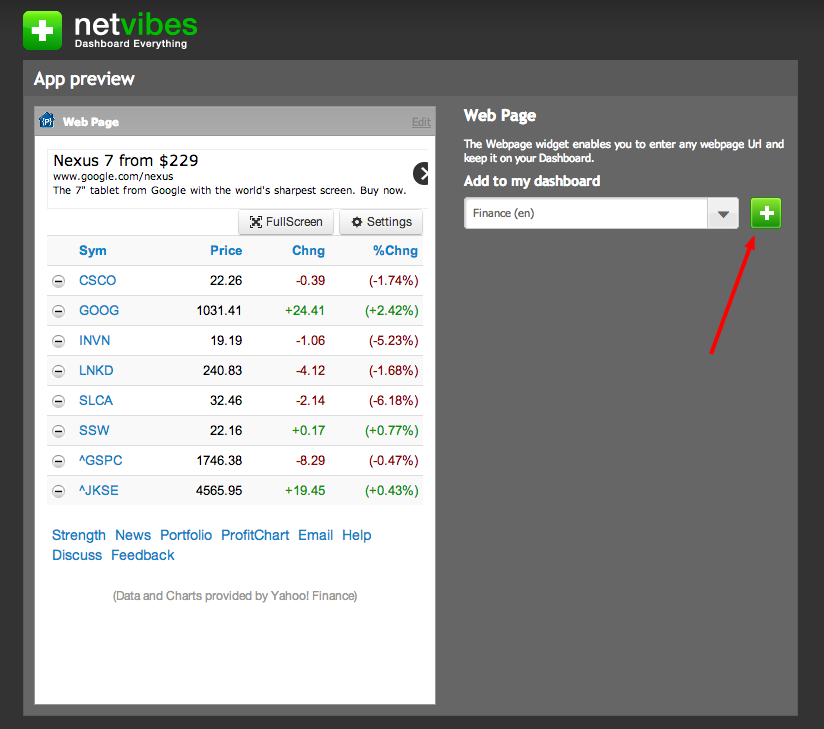
Task: Click the 240.83 LNKD price
Action: pyautogui.click(x=222, y=371)
